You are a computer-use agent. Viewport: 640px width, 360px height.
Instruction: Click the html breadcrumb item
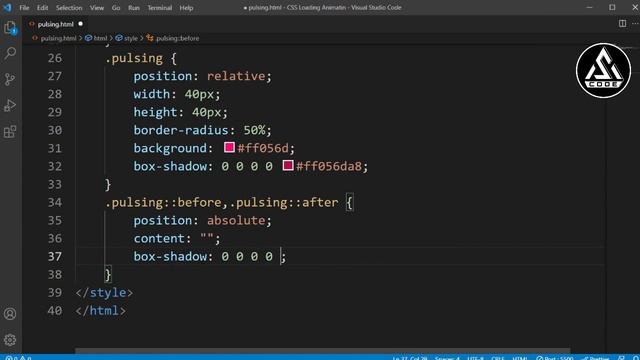[x=96, y=38]
